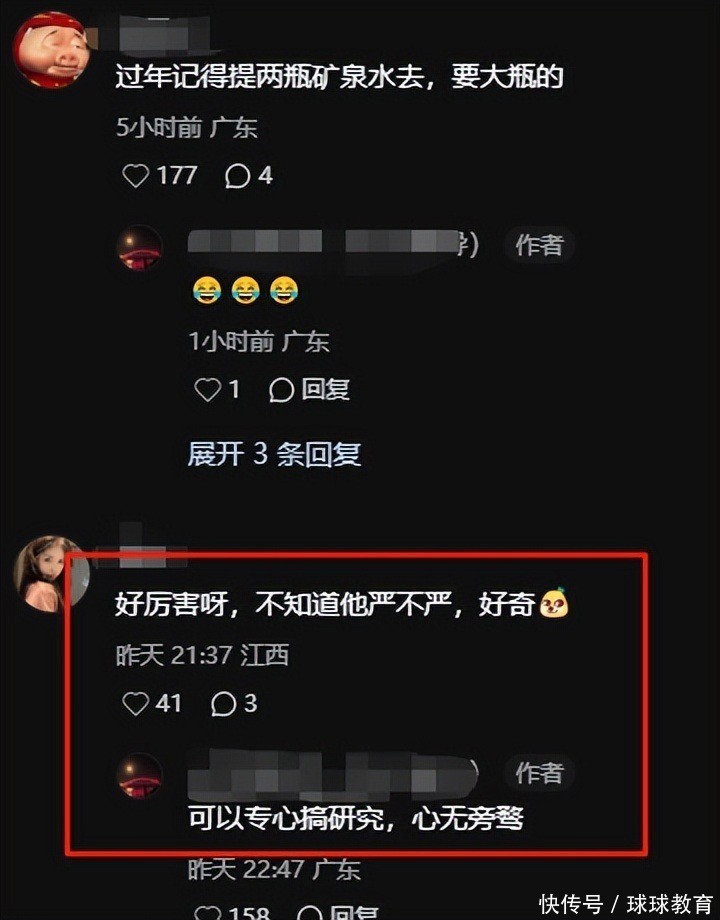Click the 快传号 / 球球教育 watermark
This screenshot has width=720, height=920.
tap(626, 904)
